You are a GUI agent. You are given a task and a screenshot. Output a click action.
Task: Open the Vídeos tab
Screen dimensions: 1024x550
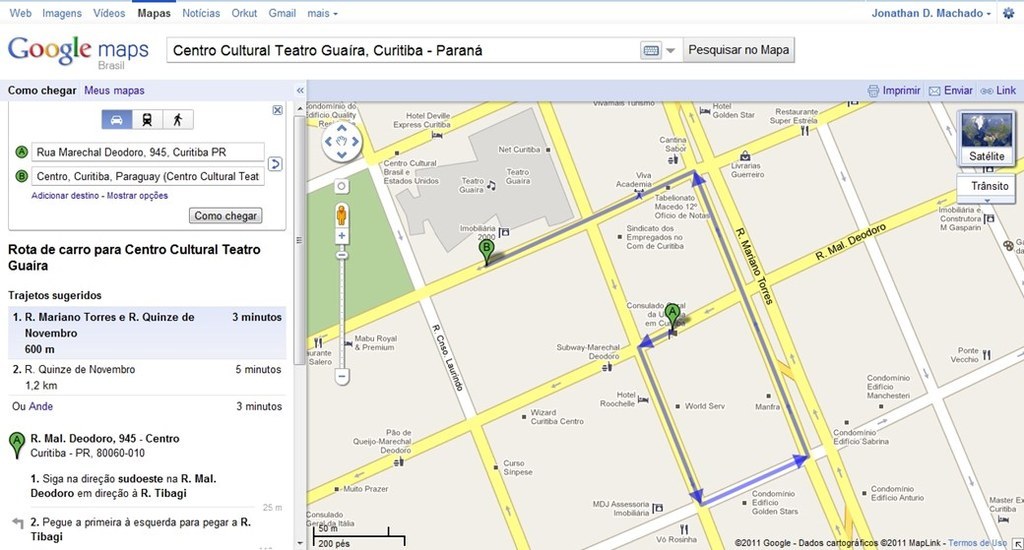tap(109, 13)
